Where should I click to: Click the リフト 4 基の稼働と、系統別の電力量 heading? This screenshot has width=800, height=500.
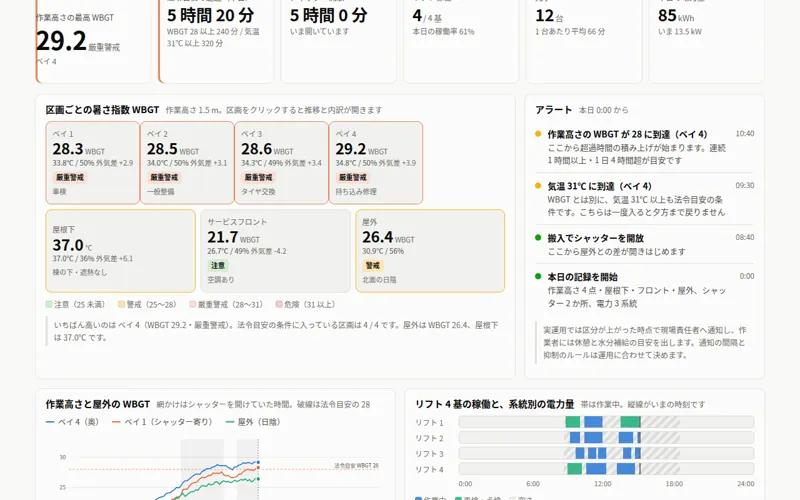tap(495, 404)
